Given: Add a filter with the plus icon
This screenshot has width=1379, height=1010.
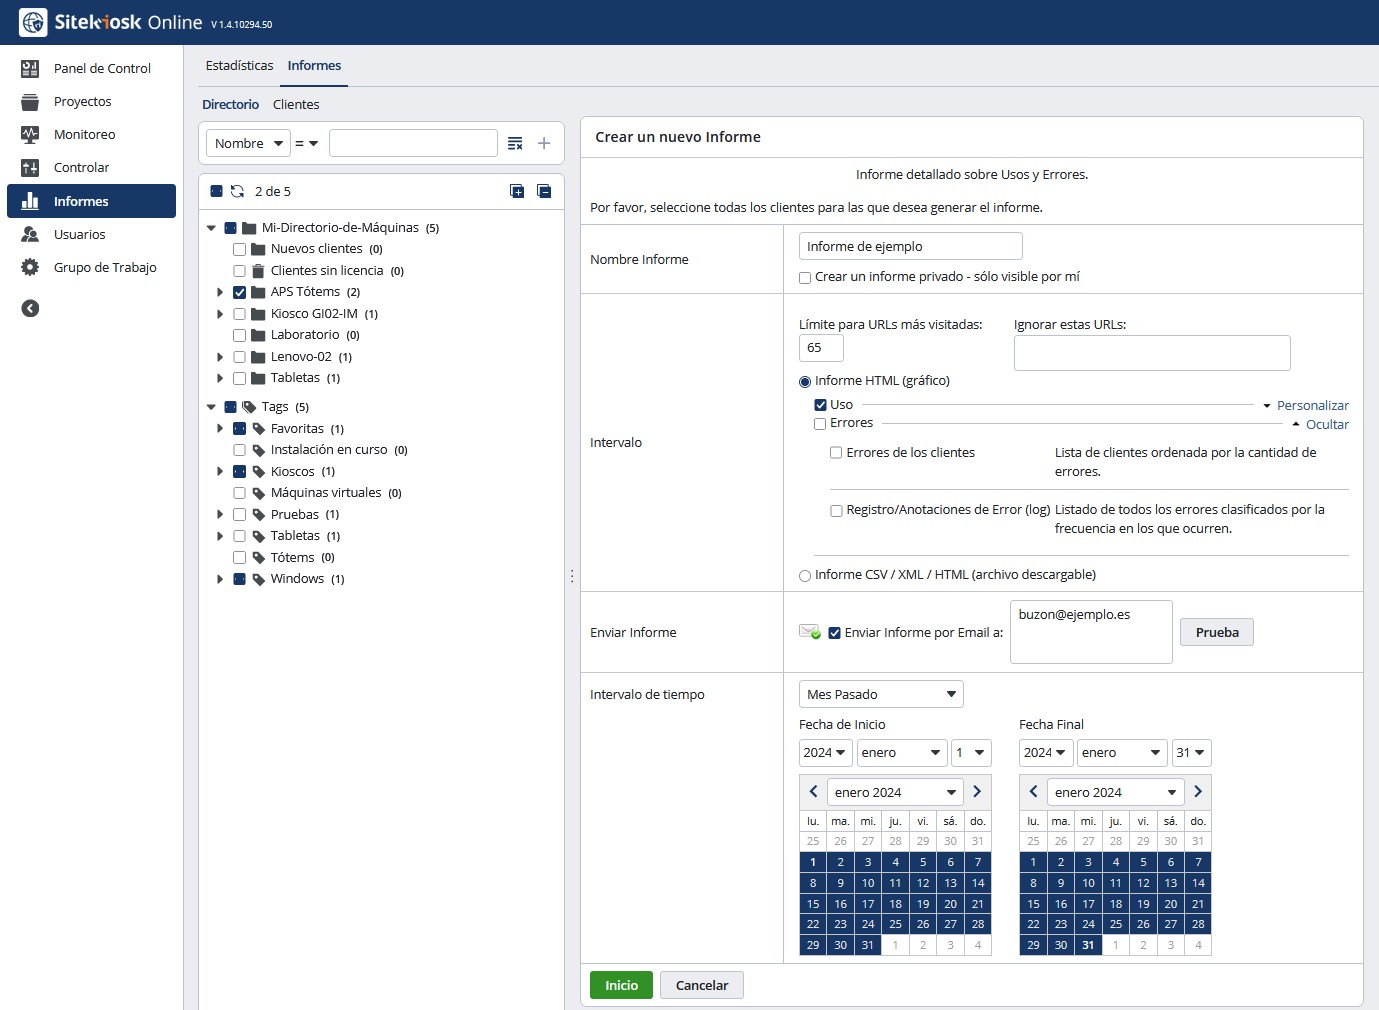Looking at the screenshot, I should (x=544, y=144).
